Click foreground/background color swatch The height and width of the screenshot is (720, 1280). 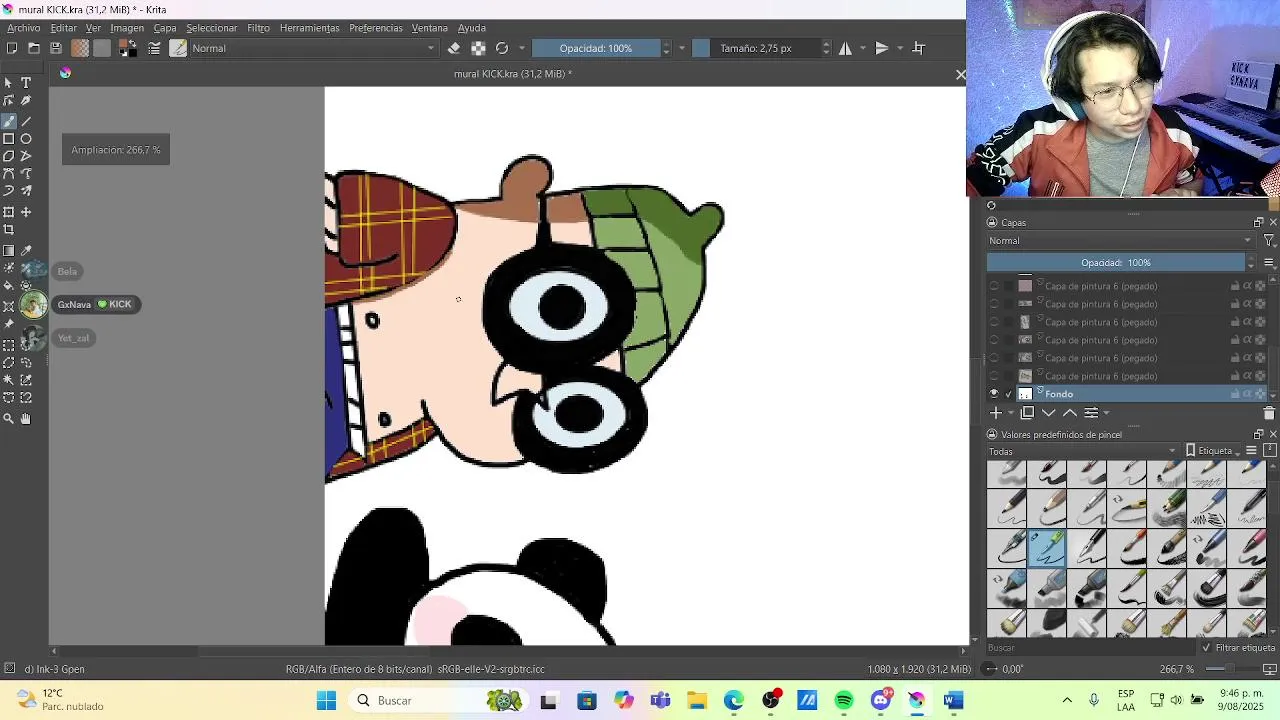tap(127, 48)
